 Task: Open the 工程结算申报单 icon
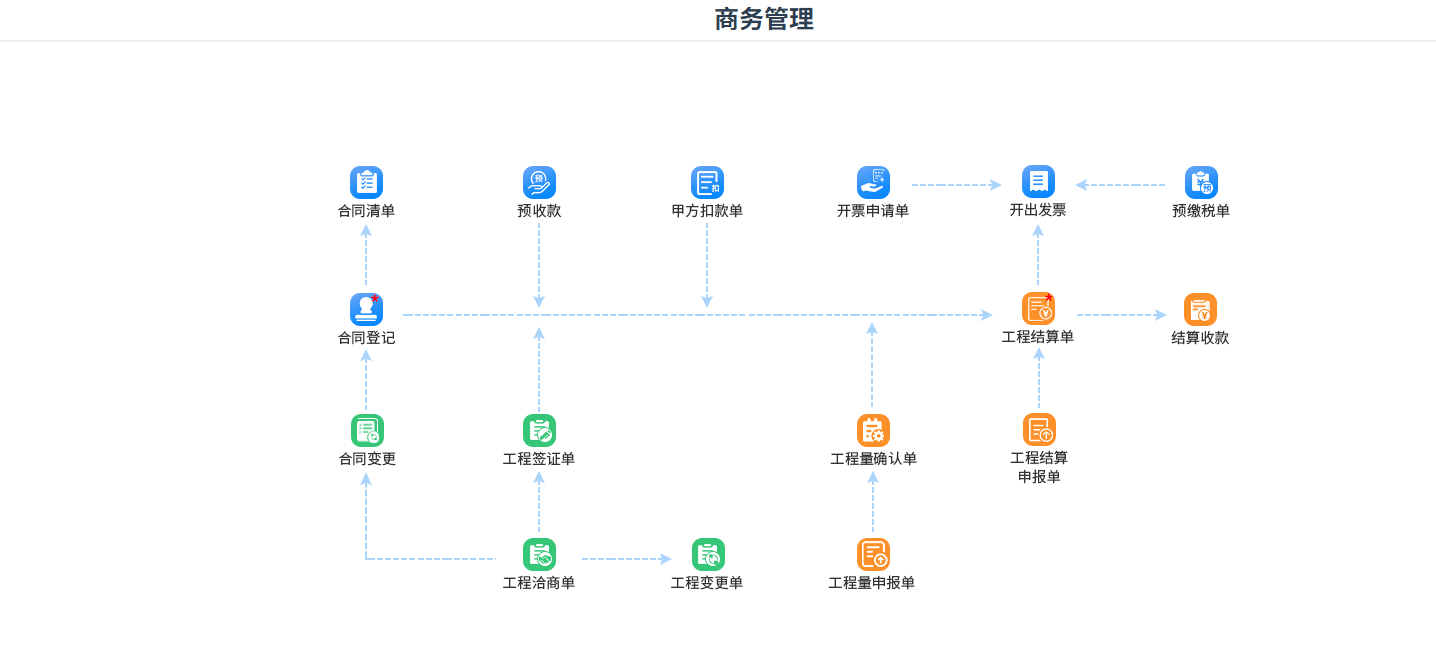(1039, 429)
